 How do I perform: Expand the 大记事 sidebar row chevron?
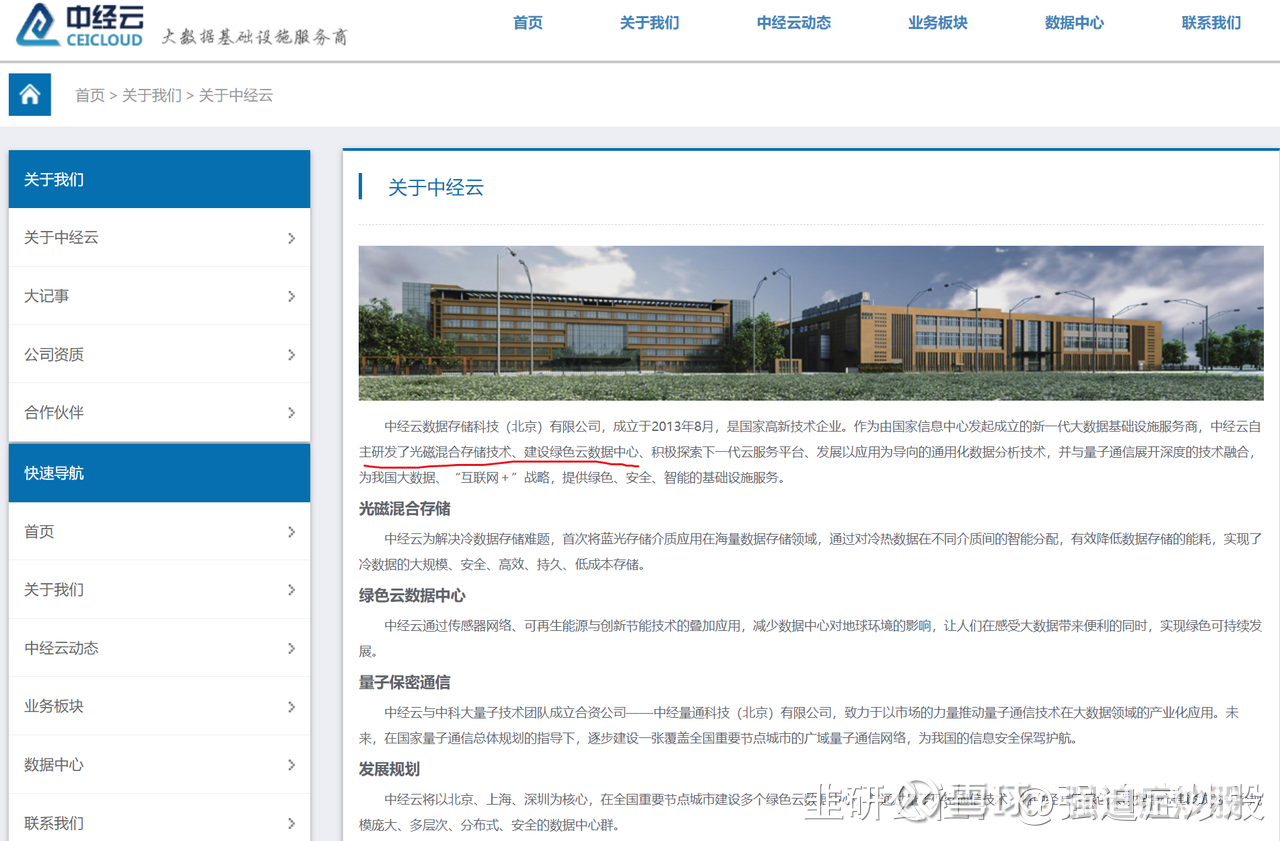tap(291, 296)
